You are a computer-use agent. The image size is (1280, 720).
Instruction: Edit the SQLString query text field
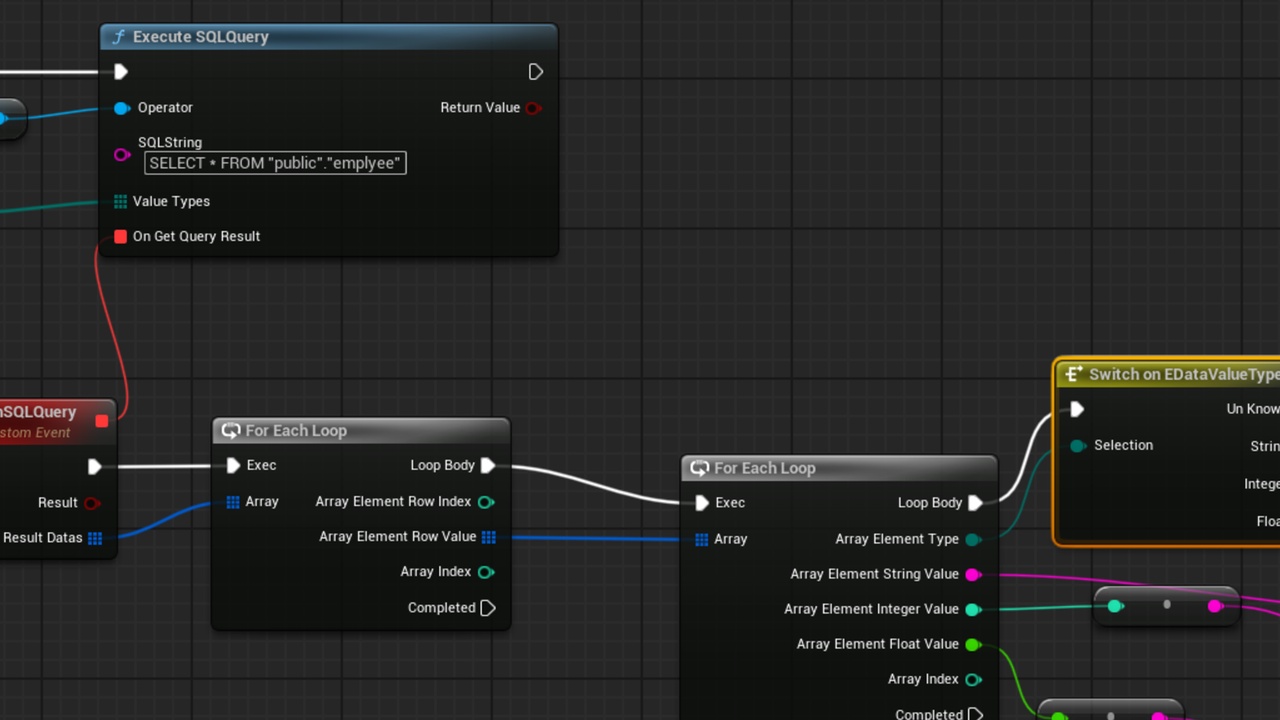point(275,163)
